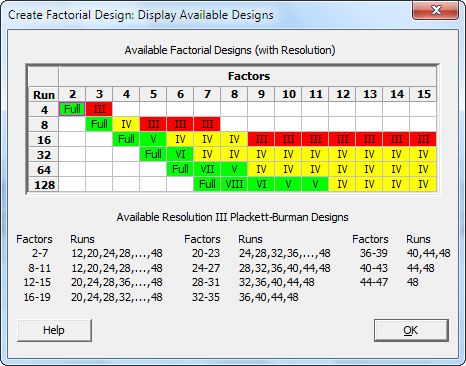Click the III cell for 8 runs, 7 factors
The height and width of the screenshot is (366, 466).
pos(207,124)
